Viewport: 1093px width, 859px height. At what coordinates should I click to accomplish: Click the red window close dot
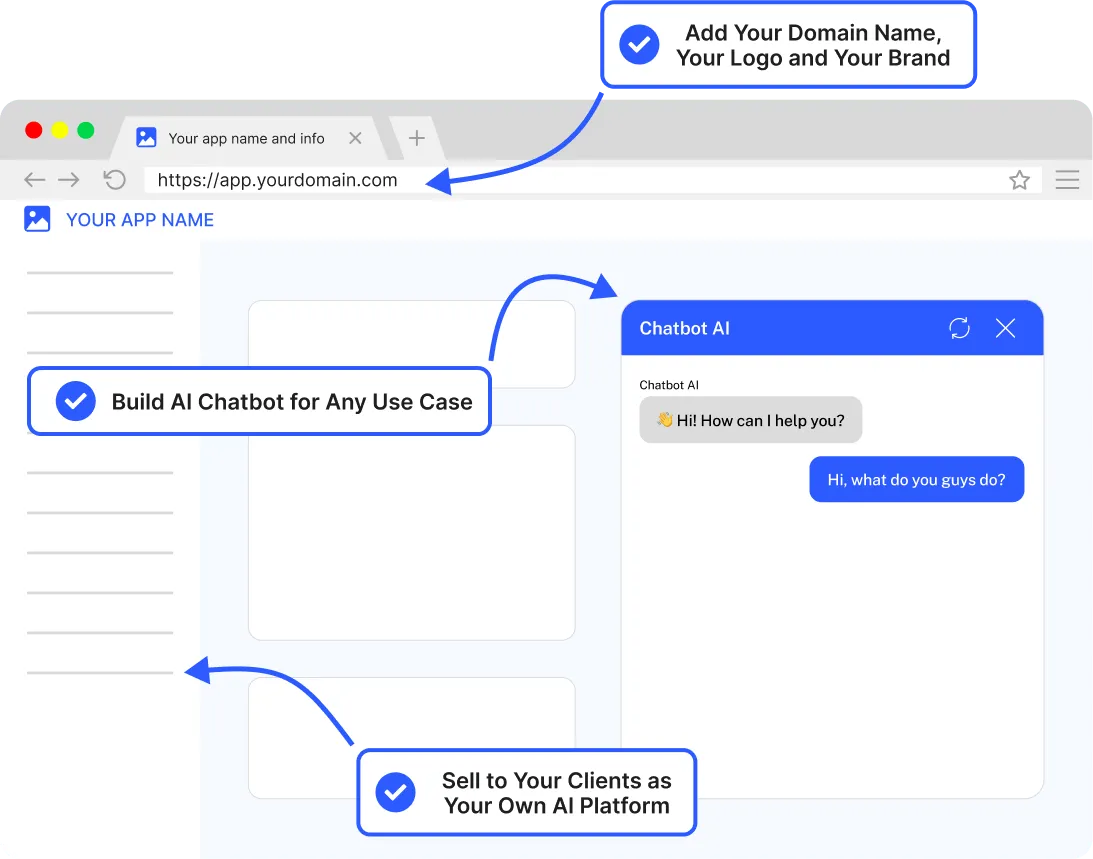coord(33,130)
